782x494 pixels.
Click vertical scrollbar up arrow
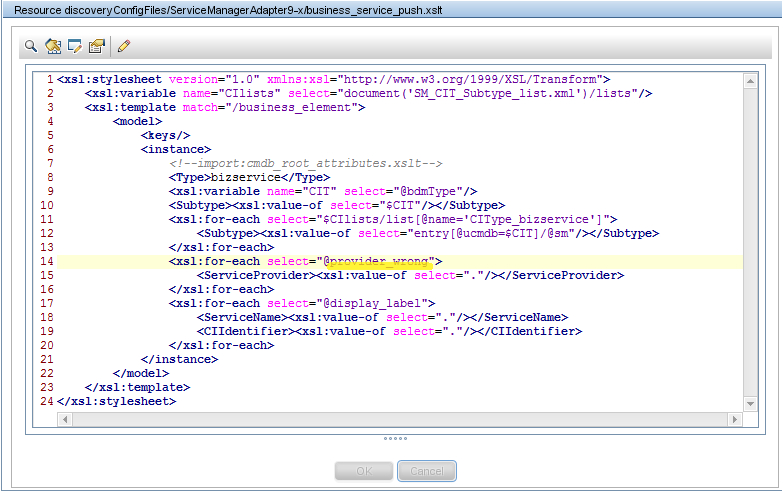tap(750, 81)
